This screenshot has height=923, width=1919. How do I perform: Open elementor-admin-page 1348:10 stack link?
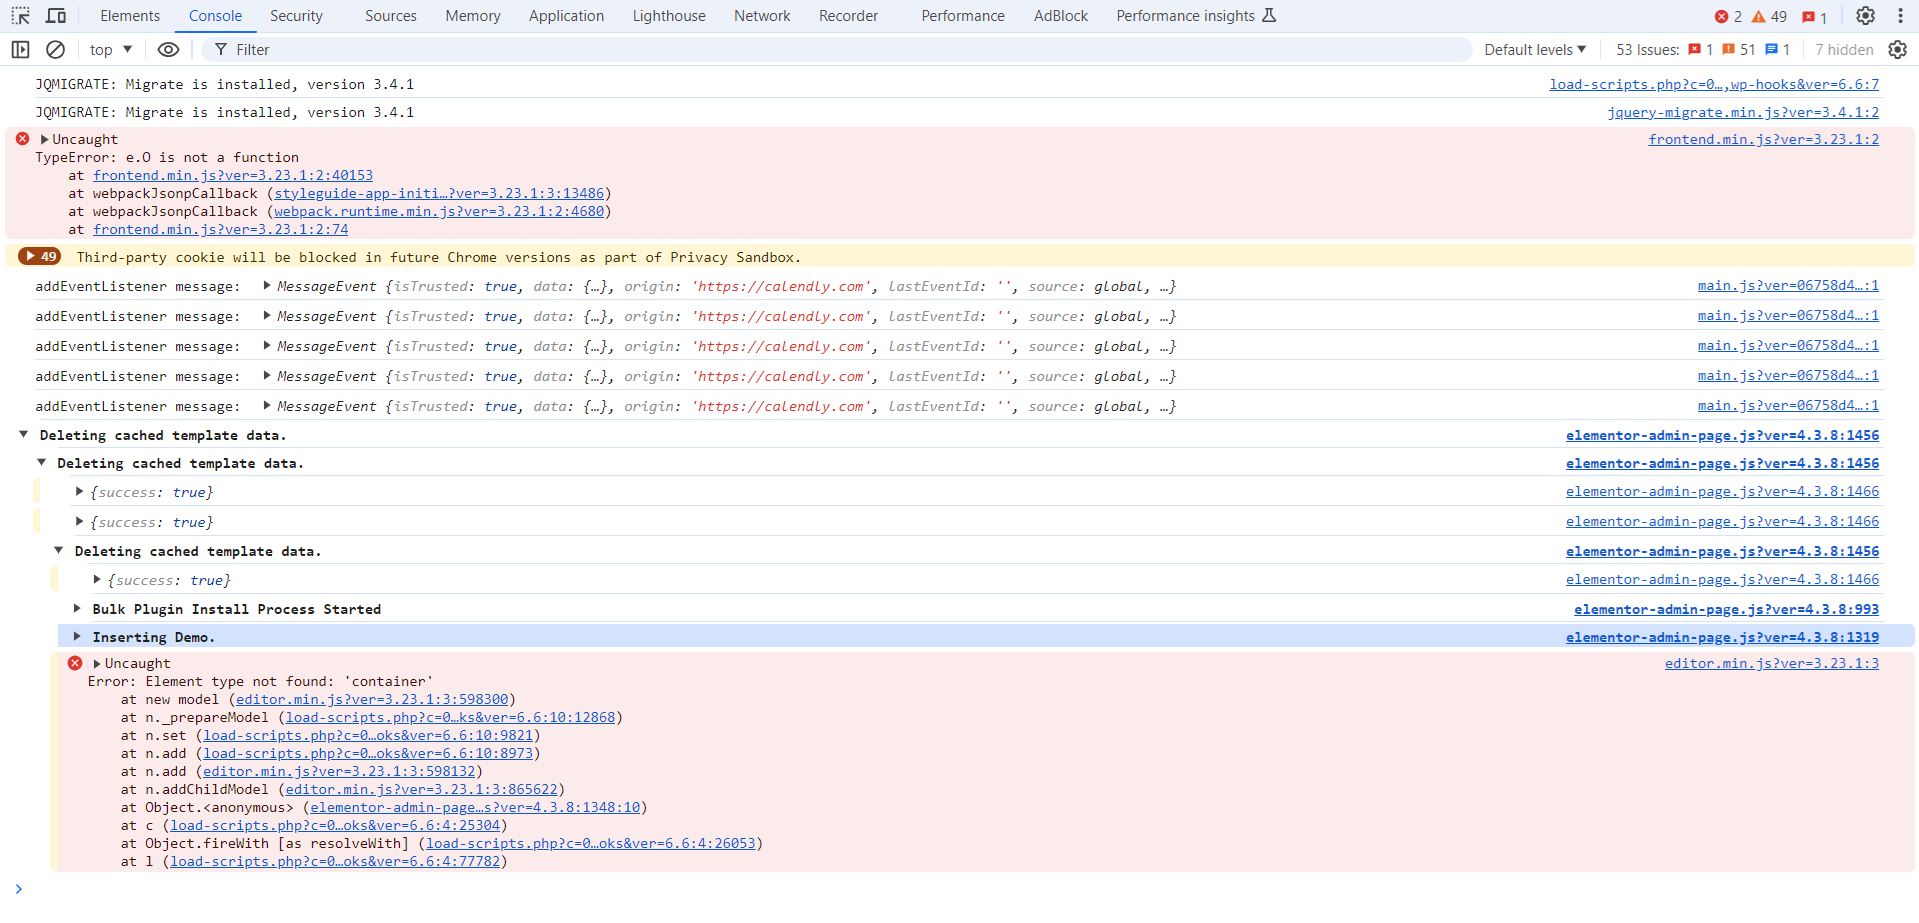(x=475, y=807)
